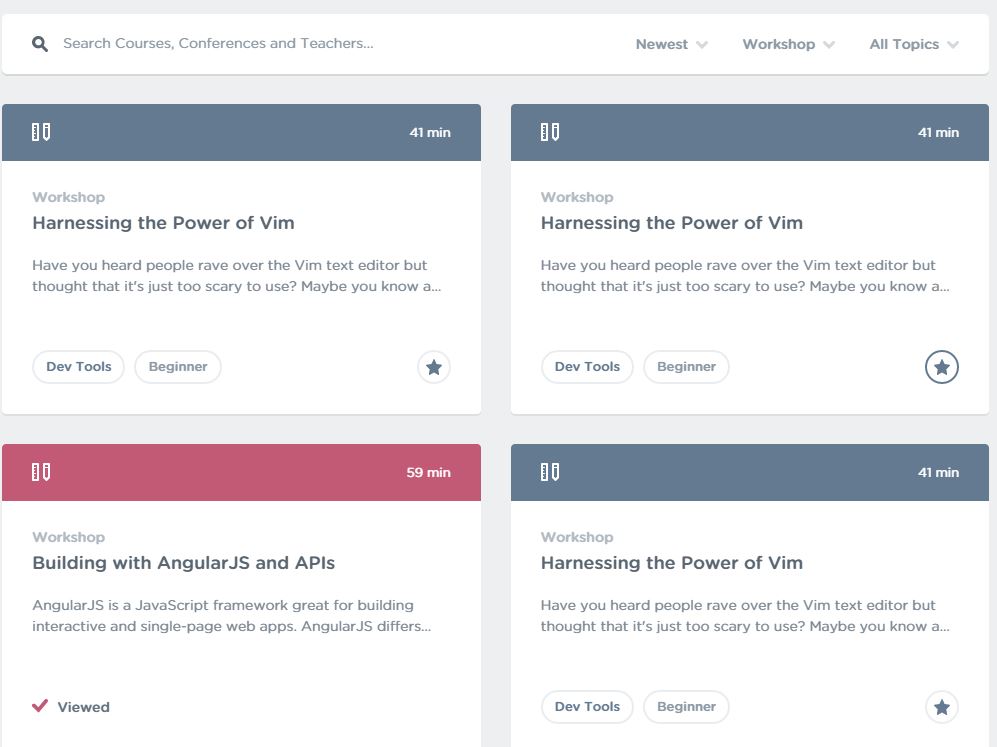Open the Newest sort dropdown
Image resolution: width=997 pixels, height=747 pixels.
coord(672,44)
